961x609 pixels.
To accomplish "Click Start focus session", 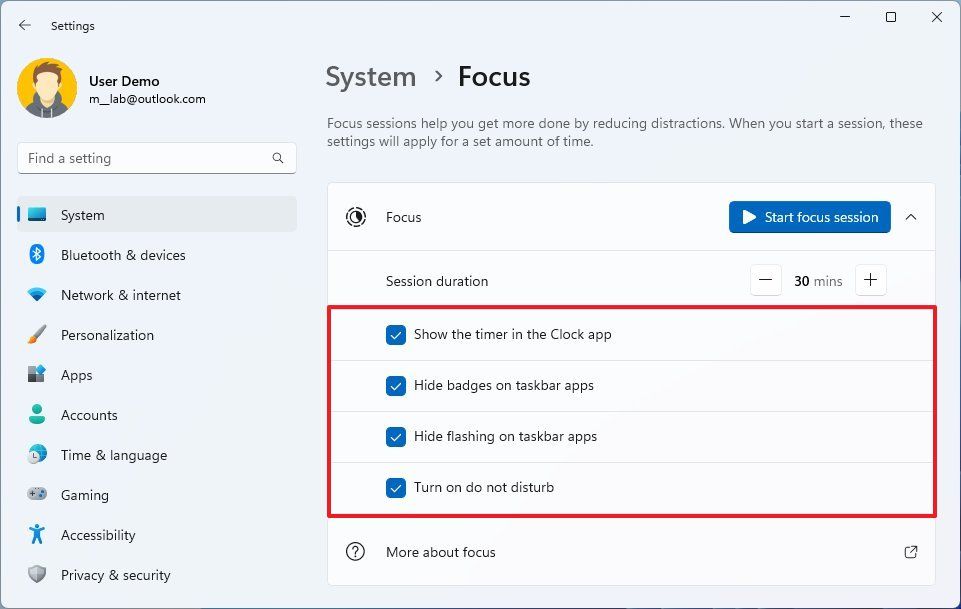I will click(x=809, y=217).
